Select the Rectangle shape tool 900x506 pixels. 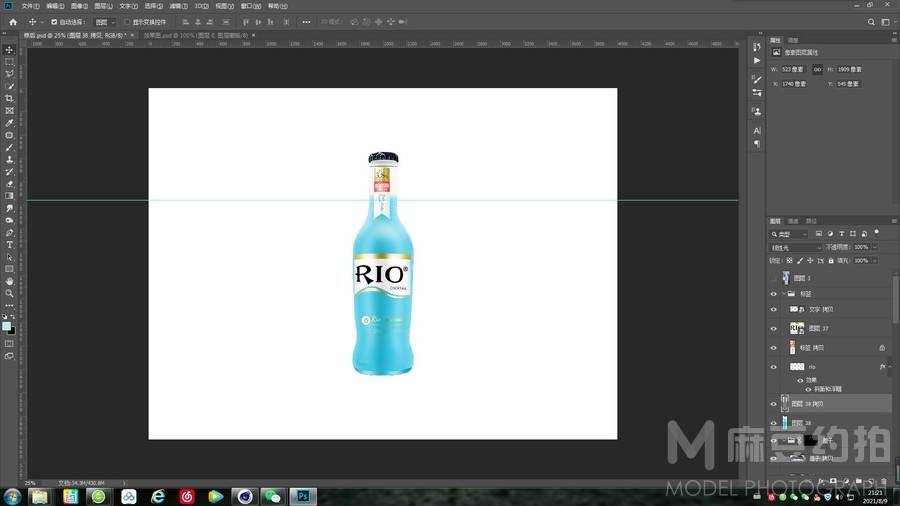(9, 269)
